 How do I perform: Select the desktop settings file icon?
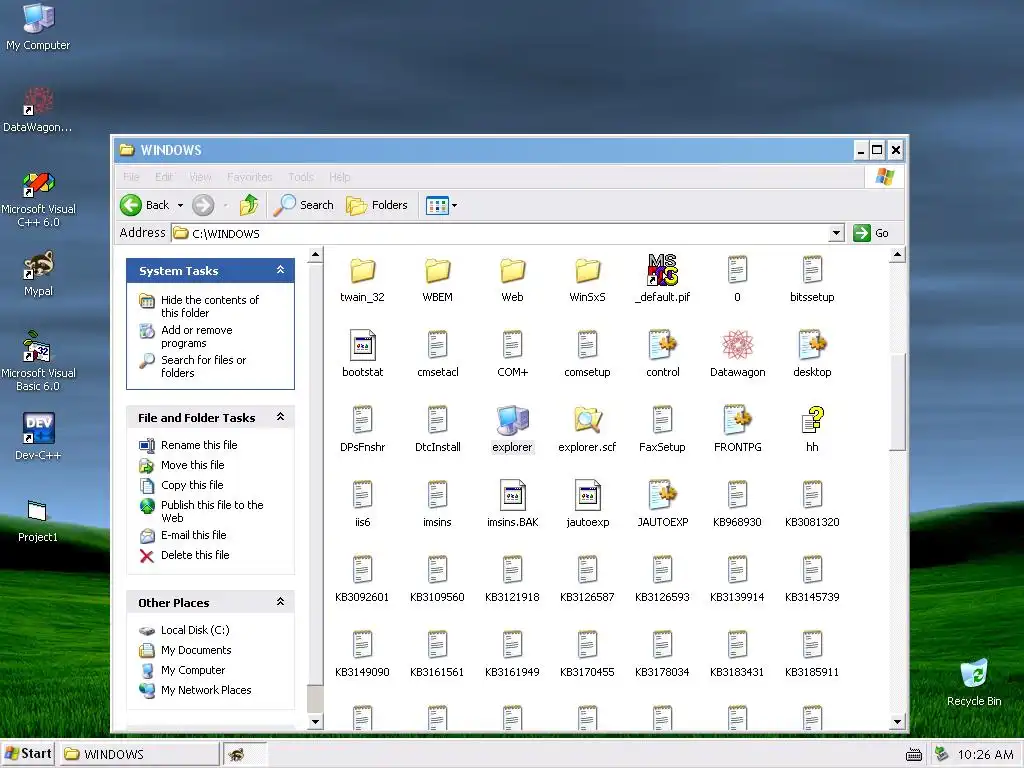(812, 345)
